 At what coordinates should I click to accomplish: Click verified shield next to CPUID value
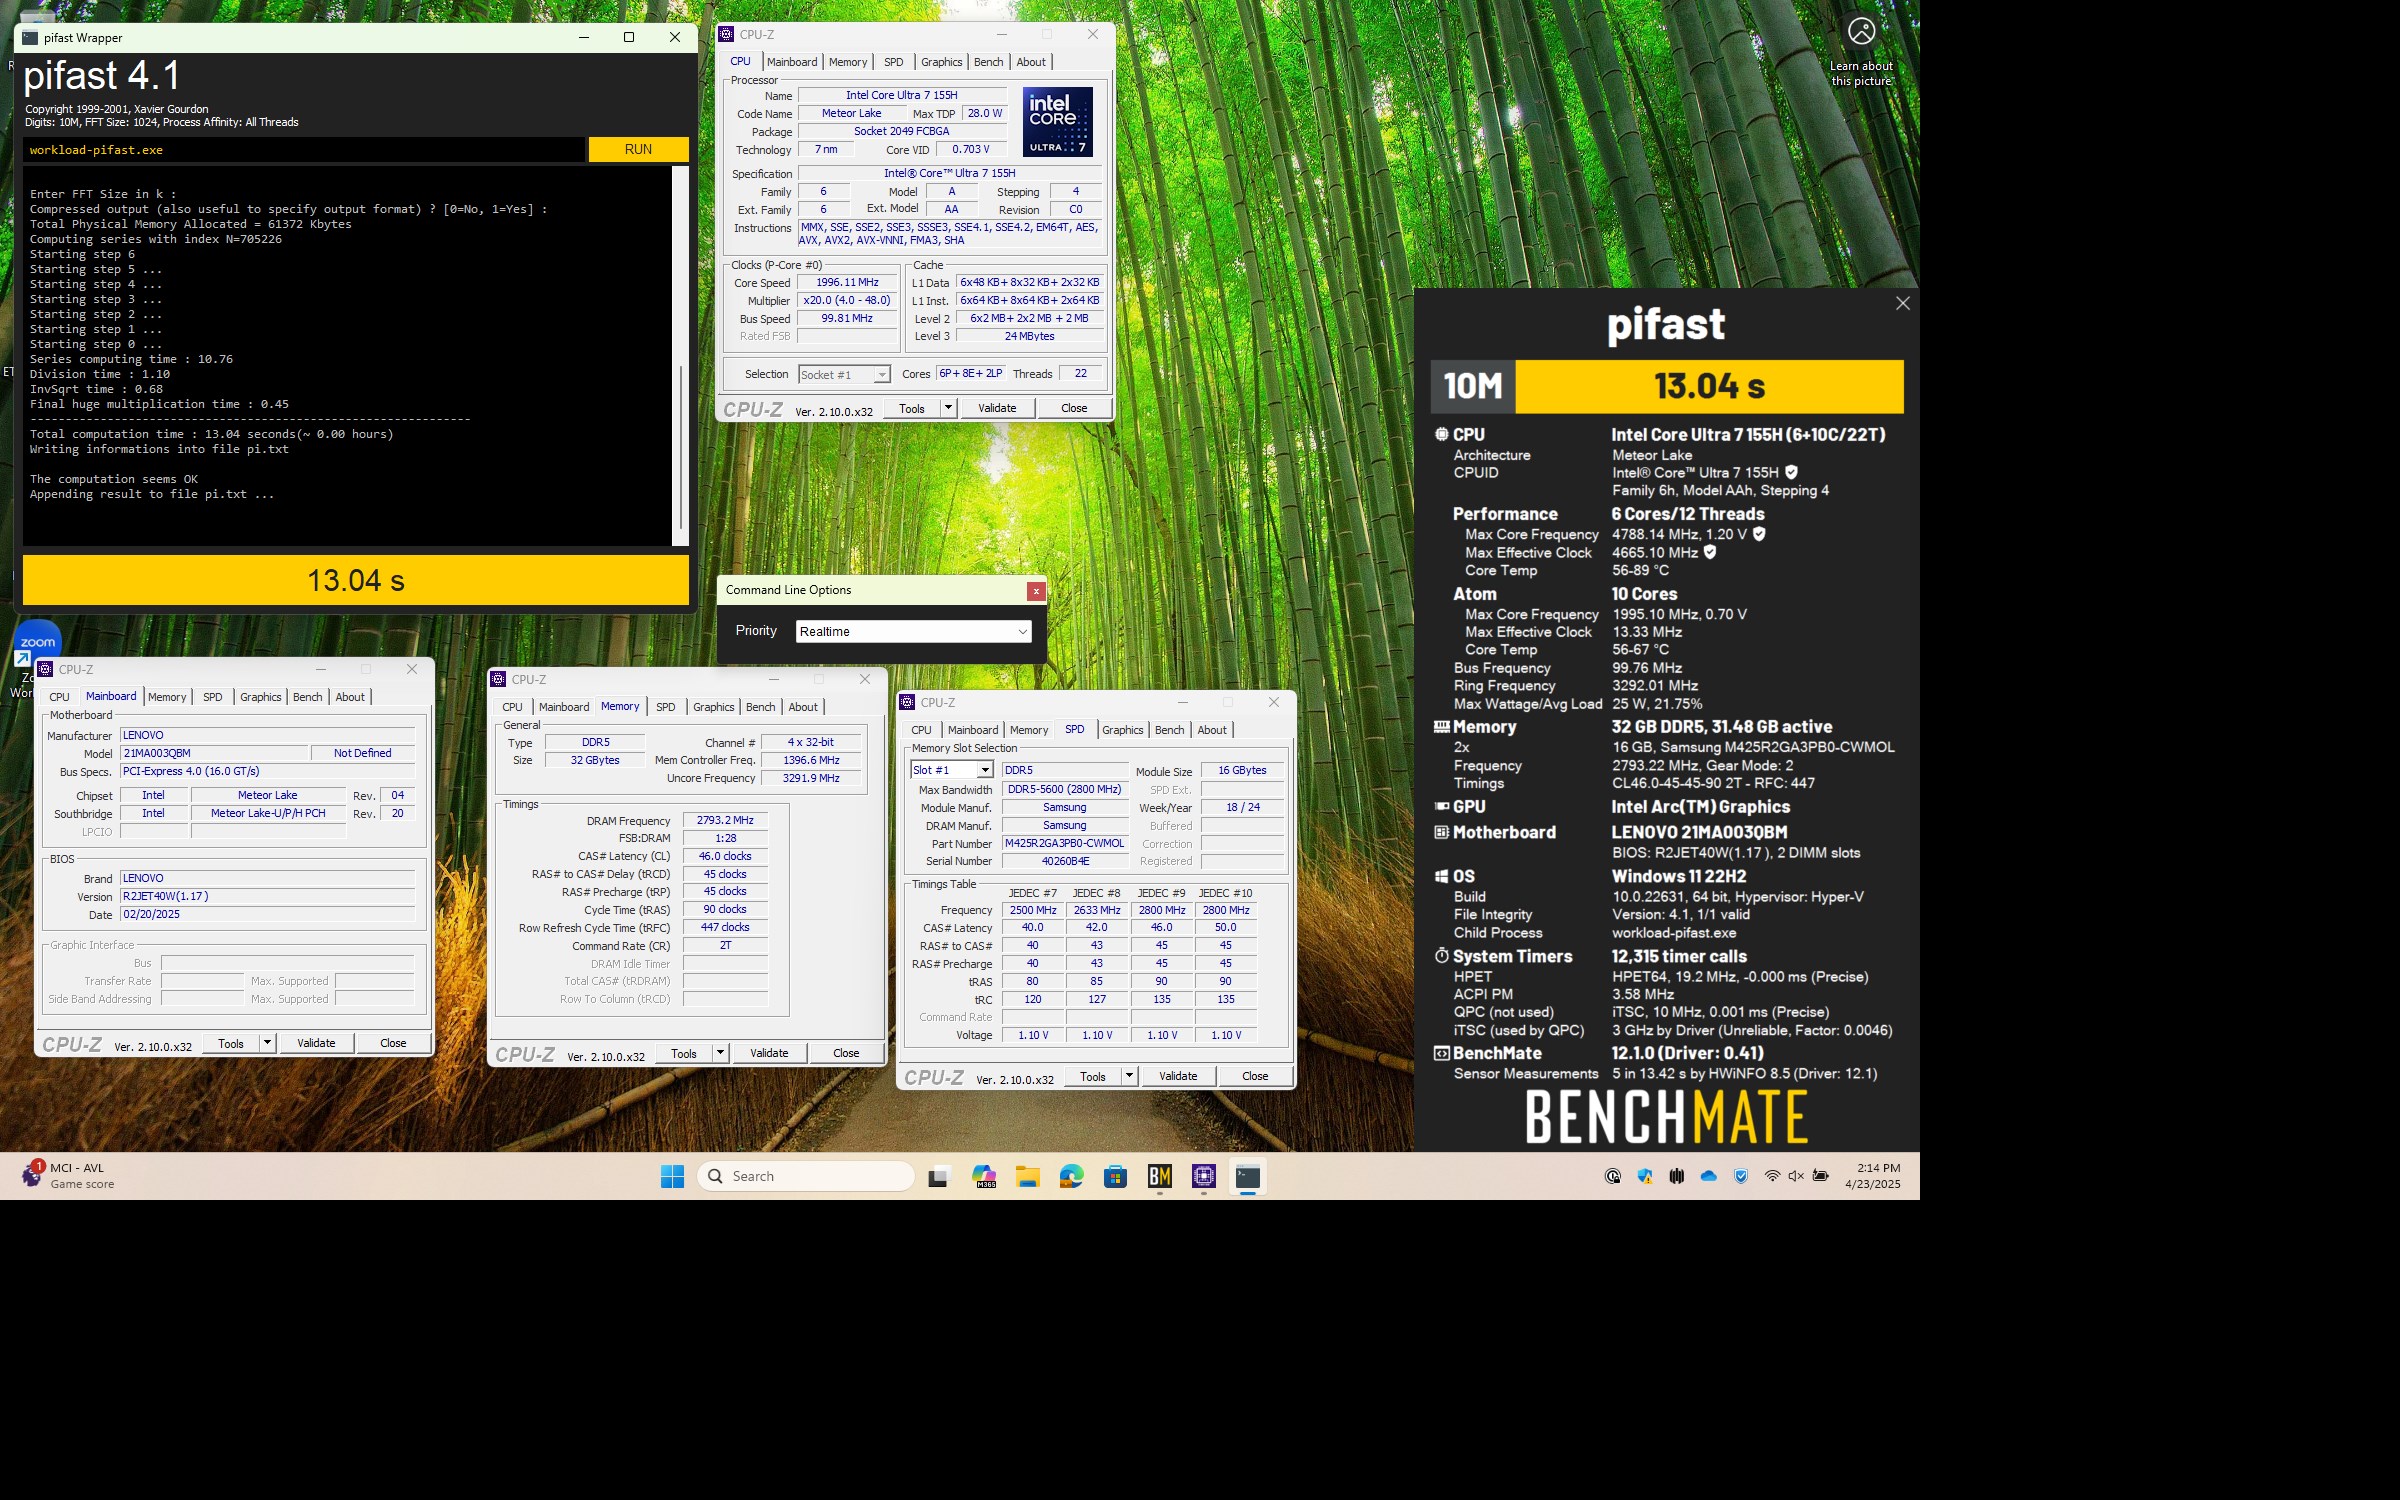tap(1791, 472)
